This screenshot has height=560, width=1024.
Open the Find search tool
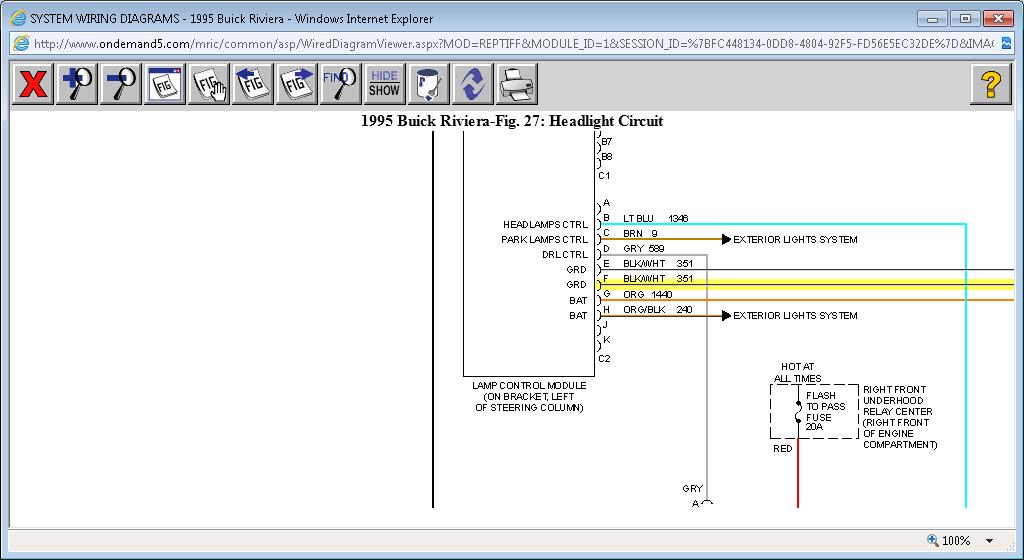pos(341,84)
